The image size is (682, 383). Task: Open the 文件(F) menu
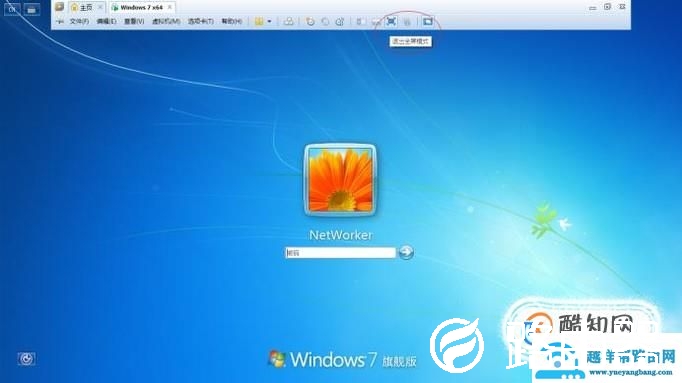point(79,21)
